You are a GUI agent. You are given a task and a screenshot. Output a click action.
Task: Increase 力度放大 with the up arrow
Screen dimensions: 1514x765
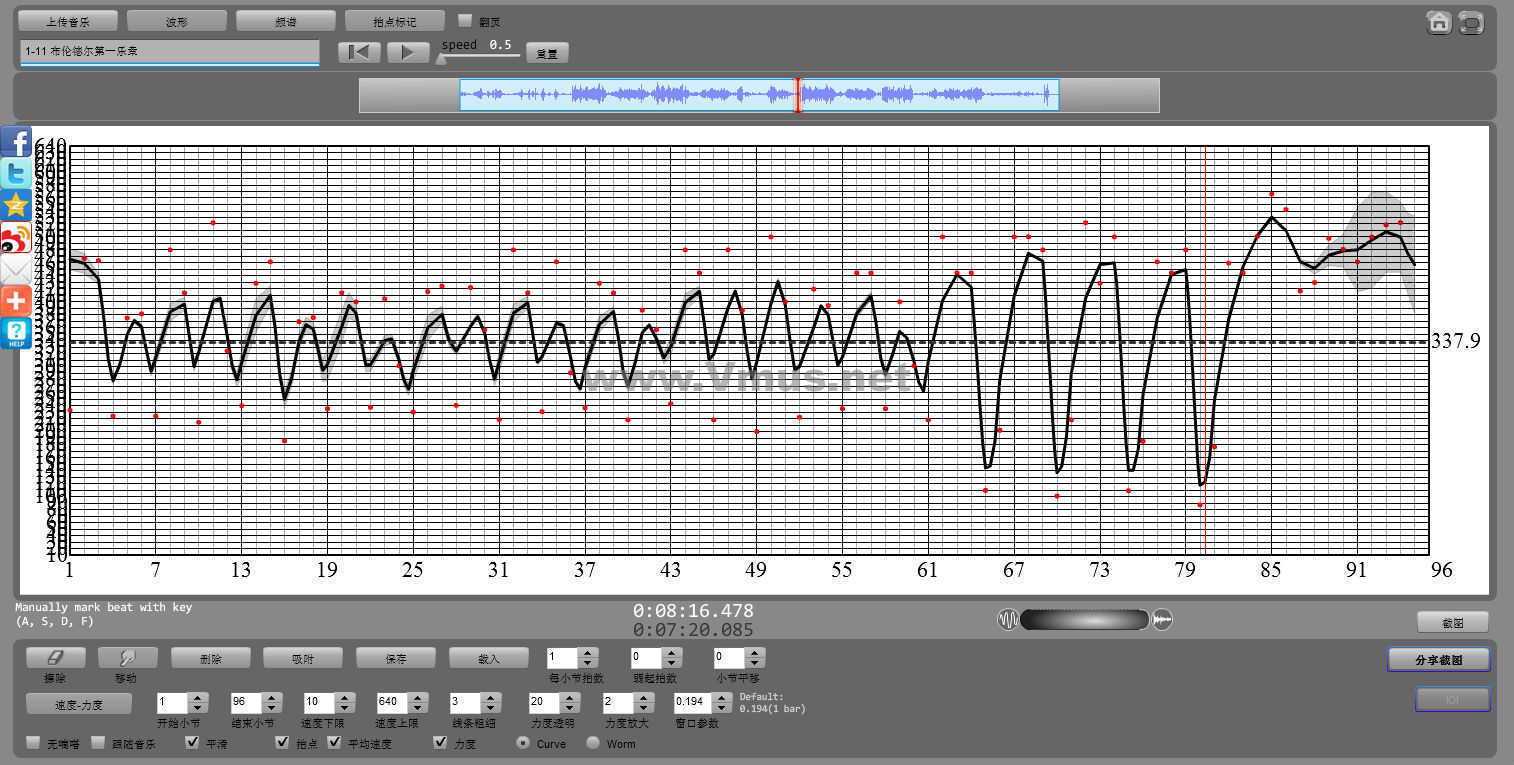click(642, 698)
